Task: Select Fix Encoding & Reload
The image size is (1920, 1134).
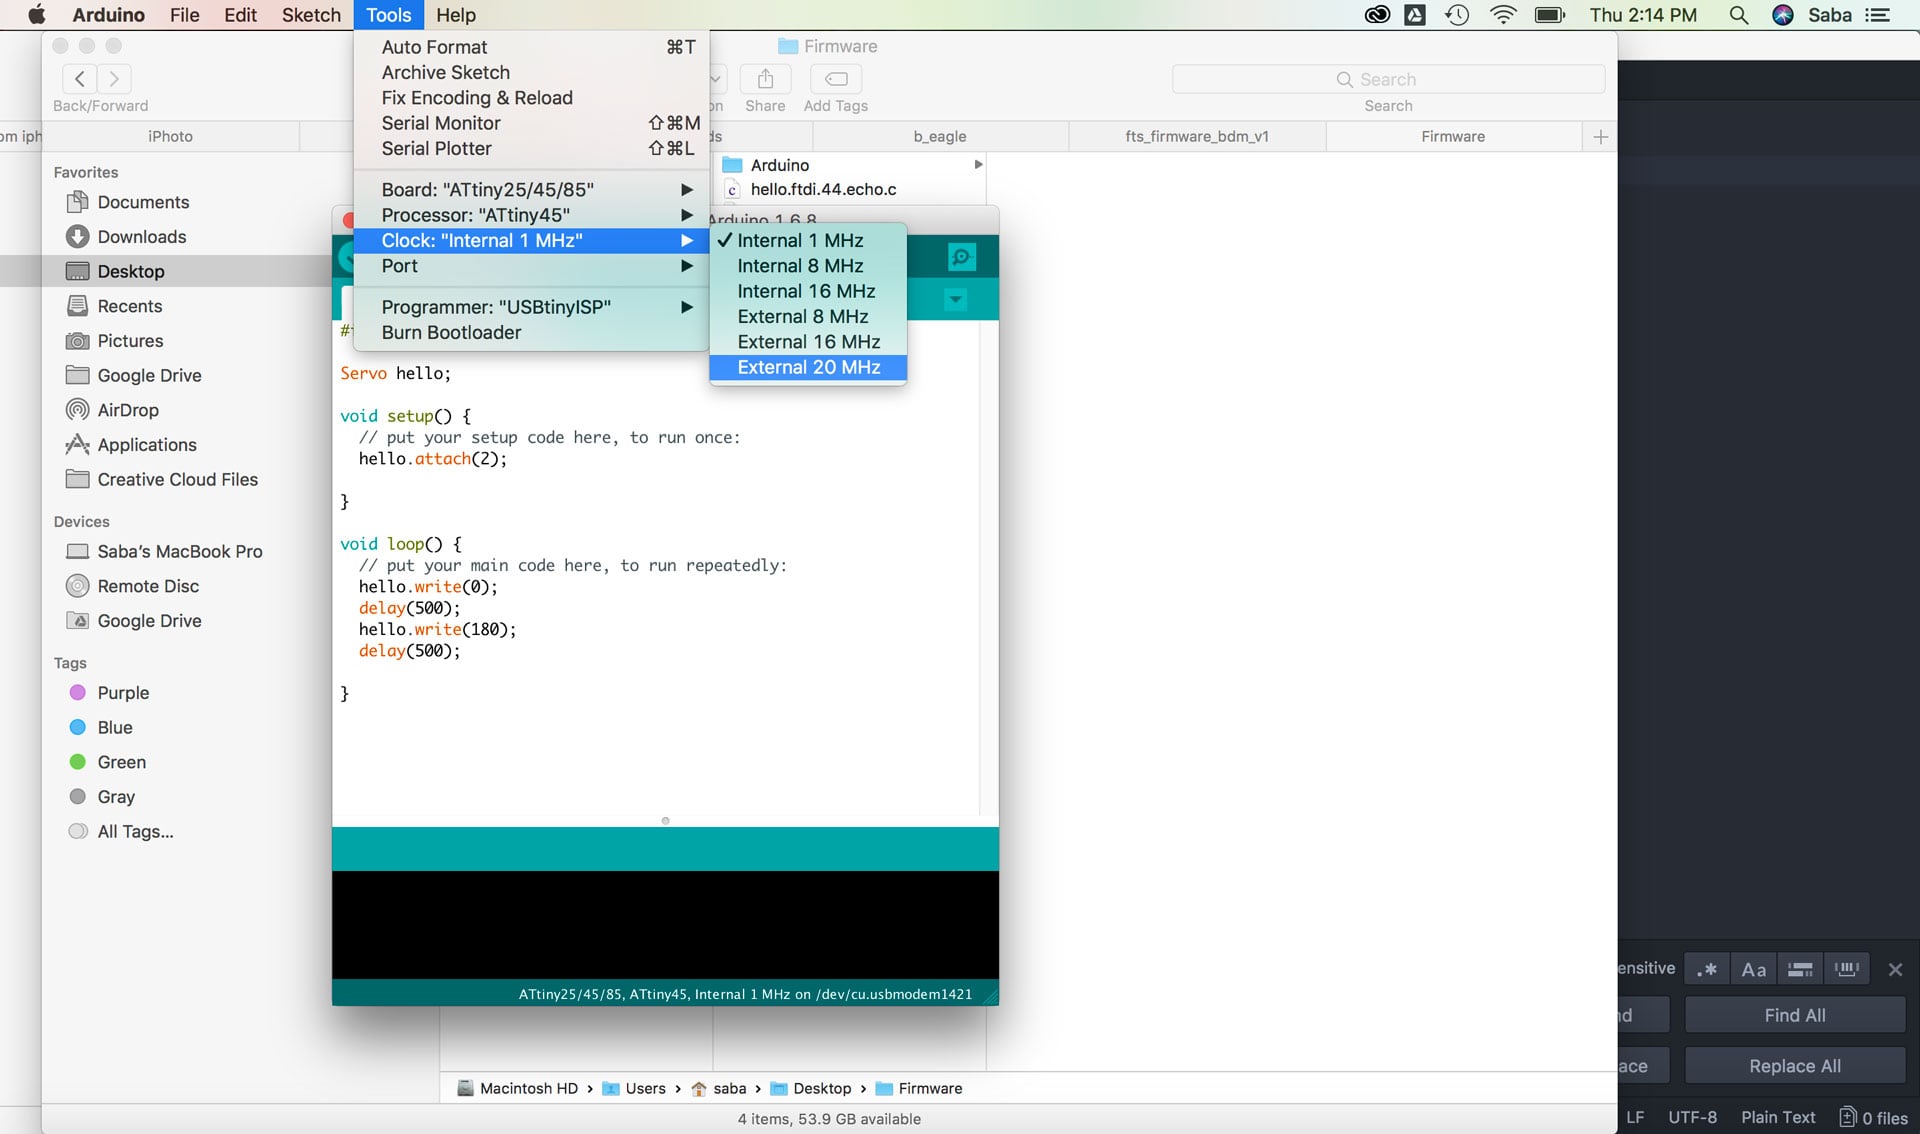Action: [x=532, y=98]
